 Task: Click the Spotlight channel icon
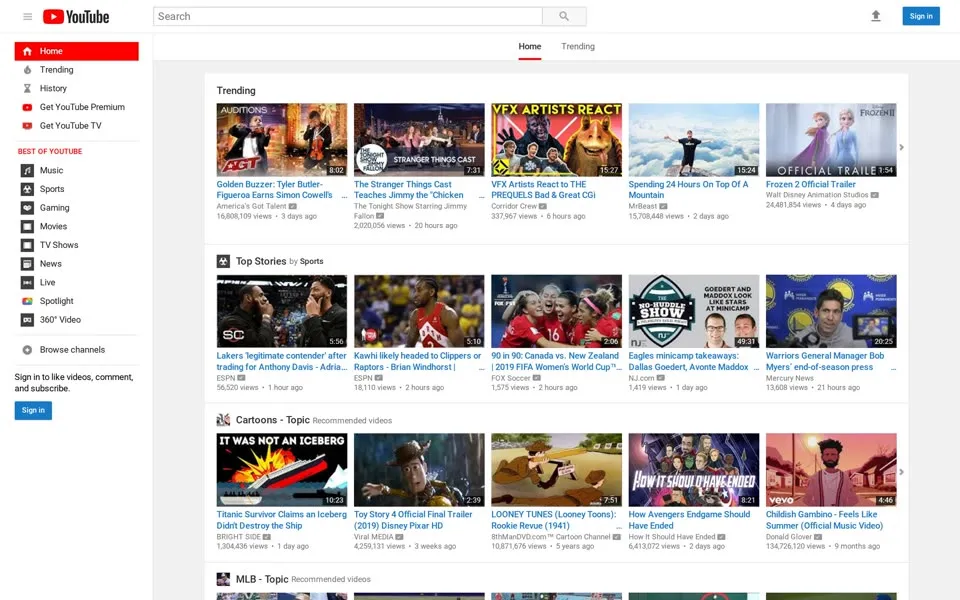coord(27,301)
